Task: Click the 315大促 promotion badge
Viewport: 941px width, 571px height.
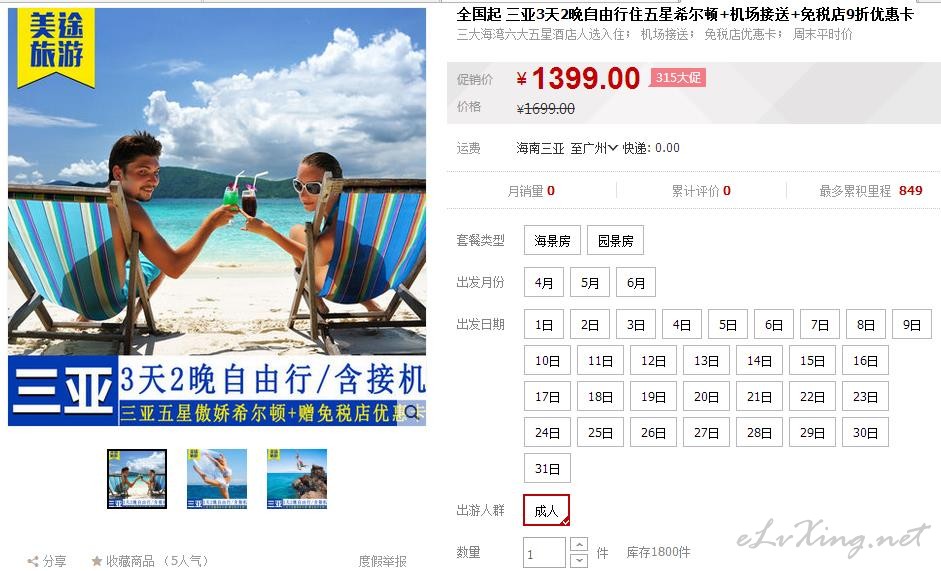Action: (678, 77)
